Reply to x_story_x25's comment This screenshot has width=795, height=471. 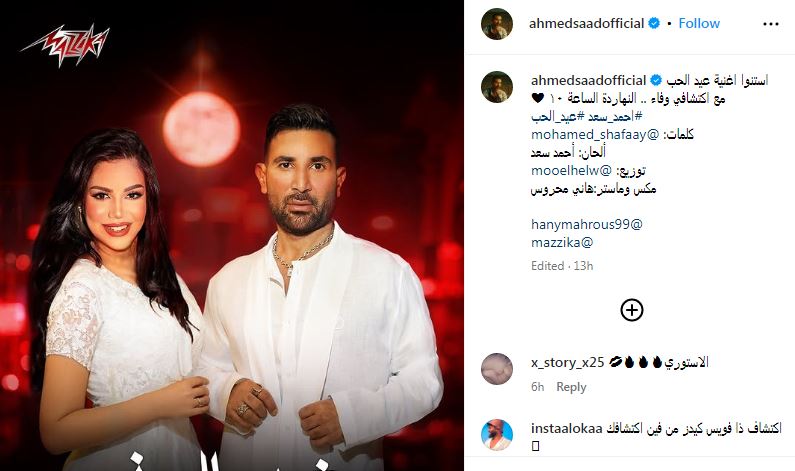(x=571, y=387)
